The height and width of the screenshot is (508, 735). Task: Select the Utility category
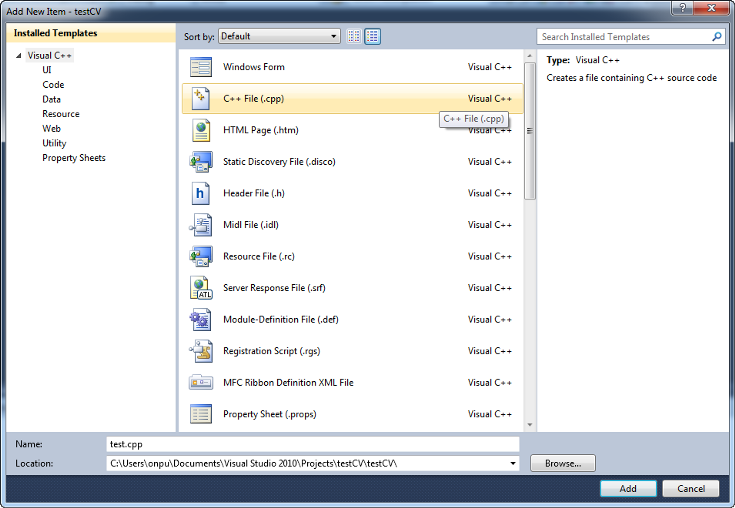click(x=54, y=143)
